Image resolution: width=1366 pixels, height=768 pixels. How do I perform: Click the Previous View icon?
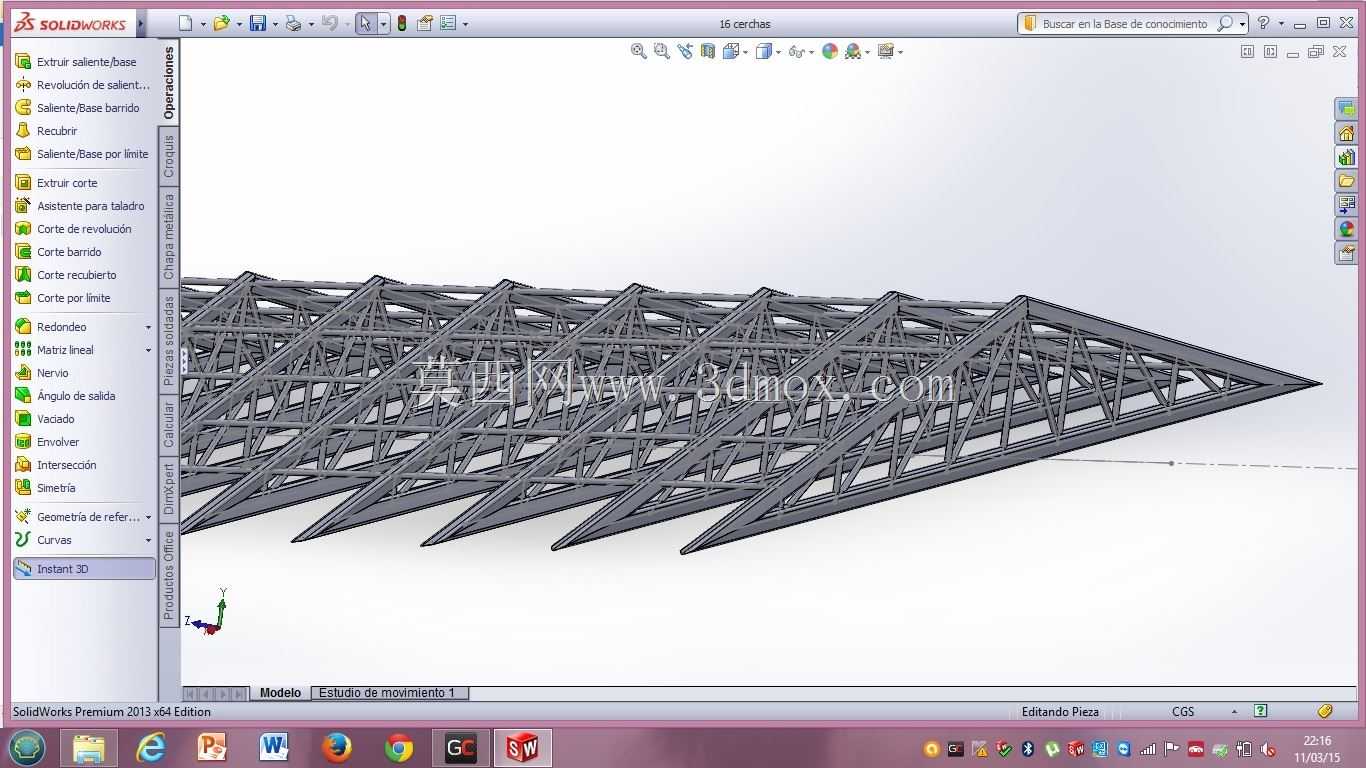685,51
